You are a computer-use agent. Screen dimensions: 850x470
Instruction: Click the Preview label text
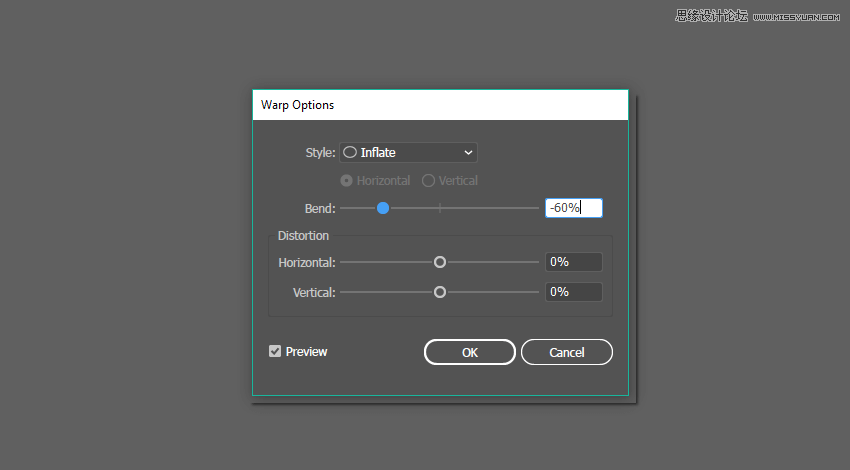point(306,352)
